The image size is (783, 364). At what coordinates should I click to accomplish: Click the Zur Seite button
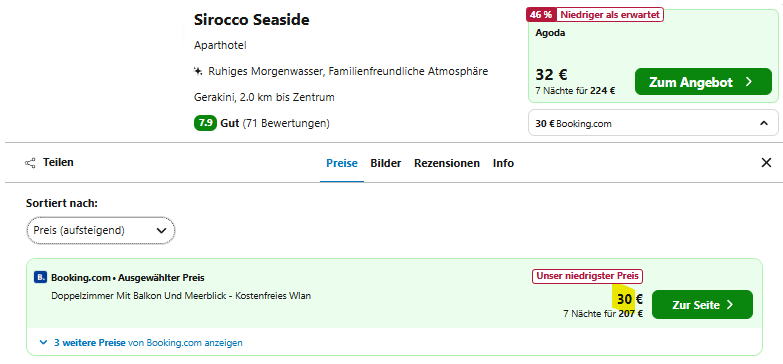pos(702,305)
